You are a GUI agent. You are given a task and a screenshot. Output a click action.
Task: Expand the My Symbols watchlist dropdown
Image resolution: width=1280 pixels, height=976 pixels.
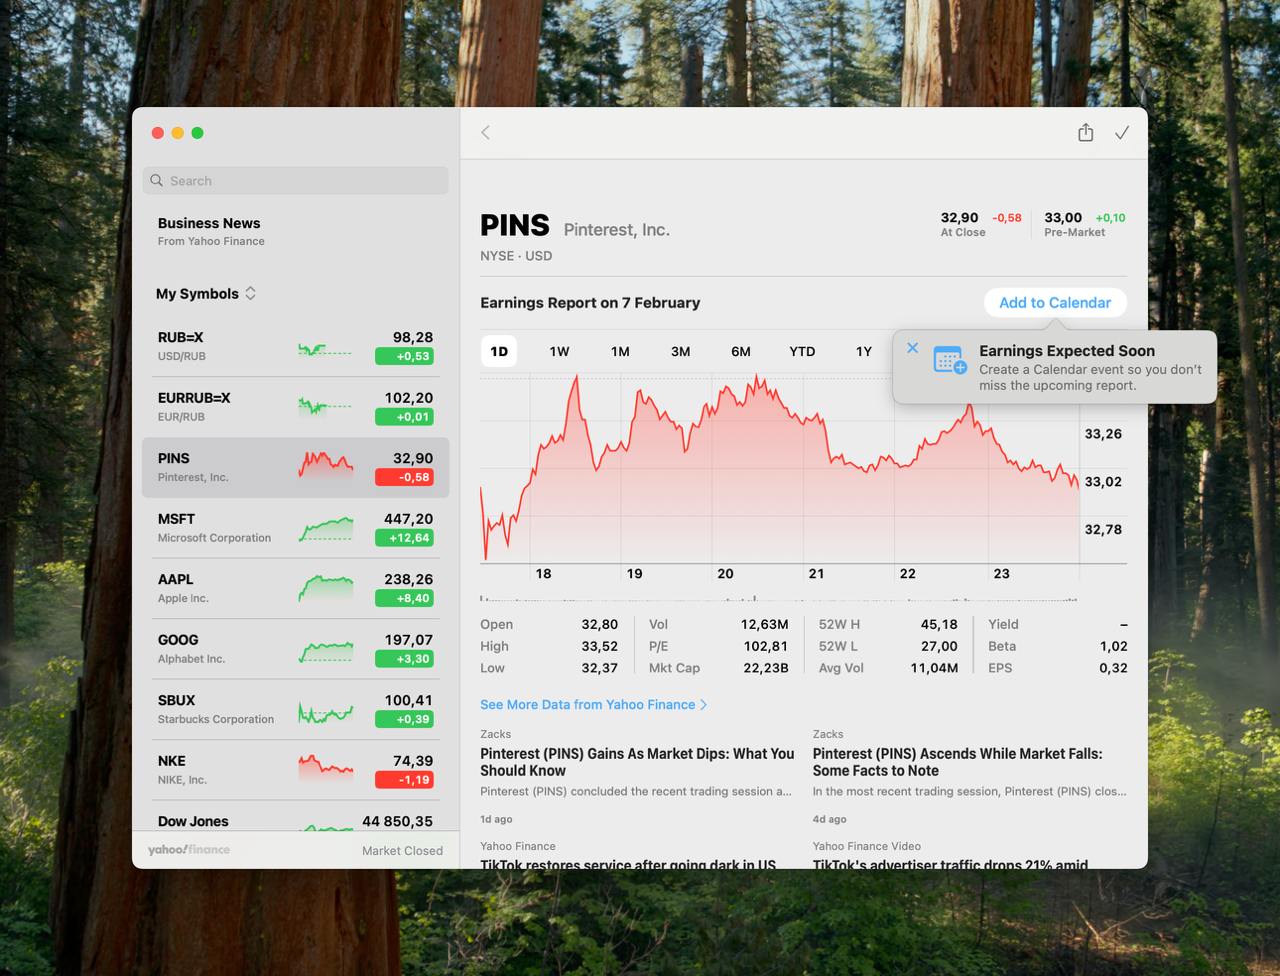tap(206, 294)
